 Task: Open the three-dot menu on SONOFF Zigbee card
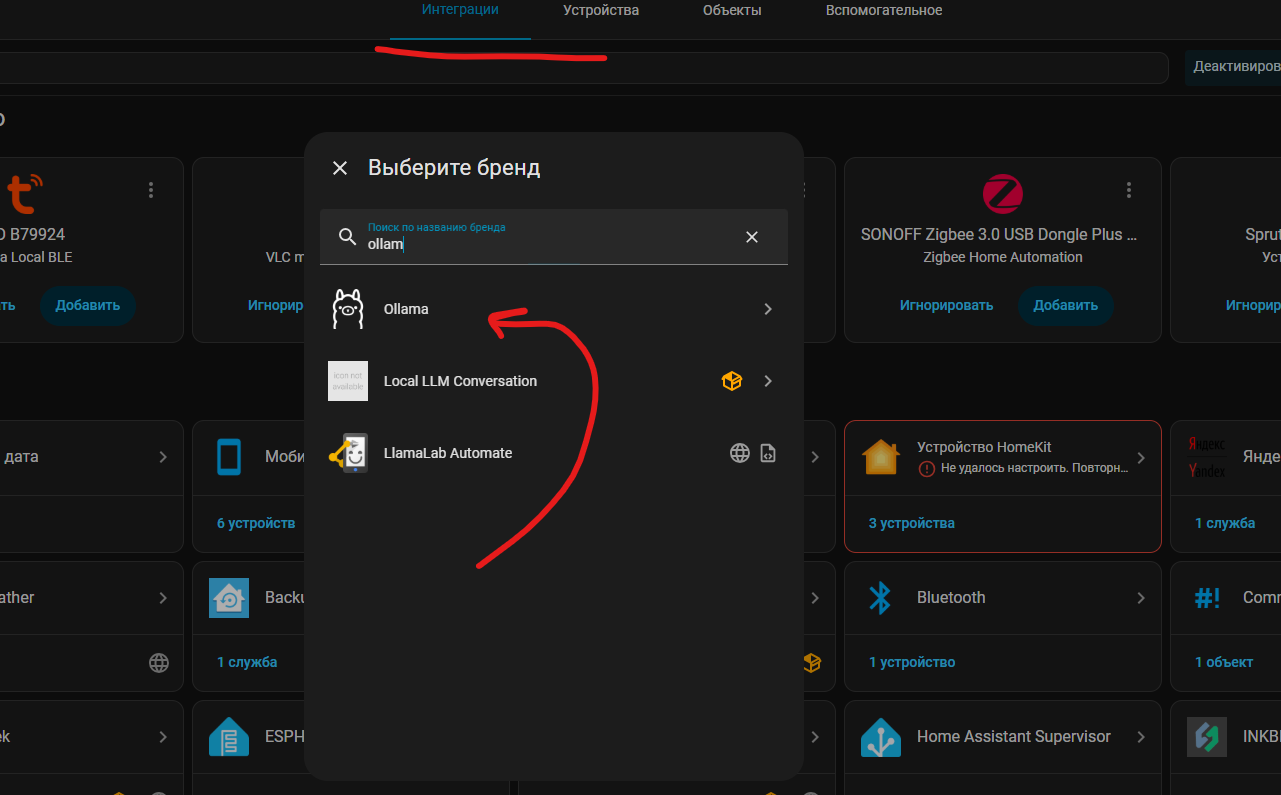click(x=1129, y=190)
